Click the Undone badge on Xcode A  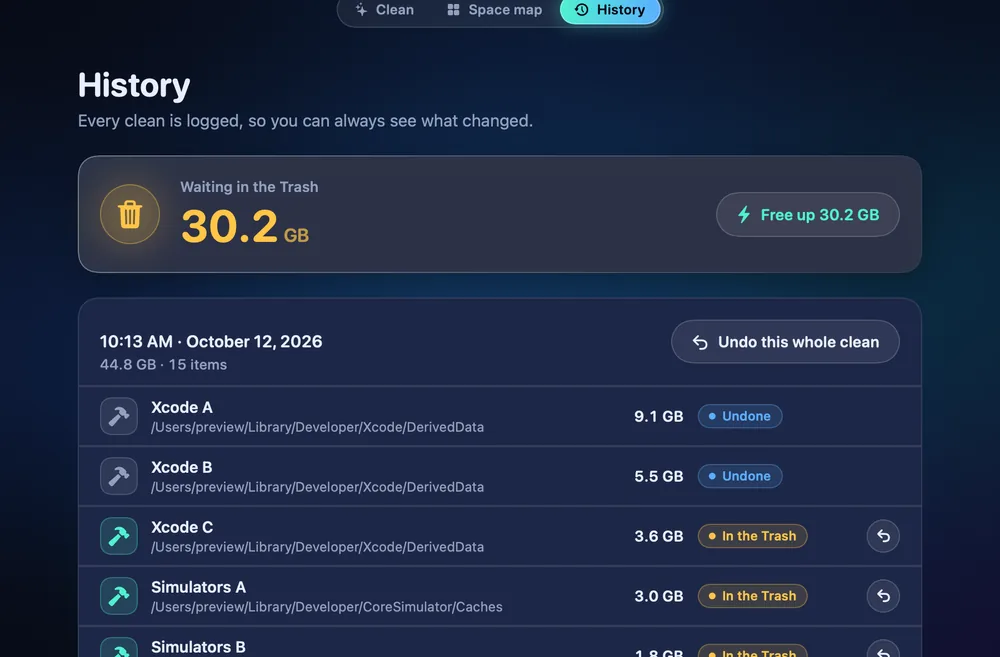[x=740, y=416]
